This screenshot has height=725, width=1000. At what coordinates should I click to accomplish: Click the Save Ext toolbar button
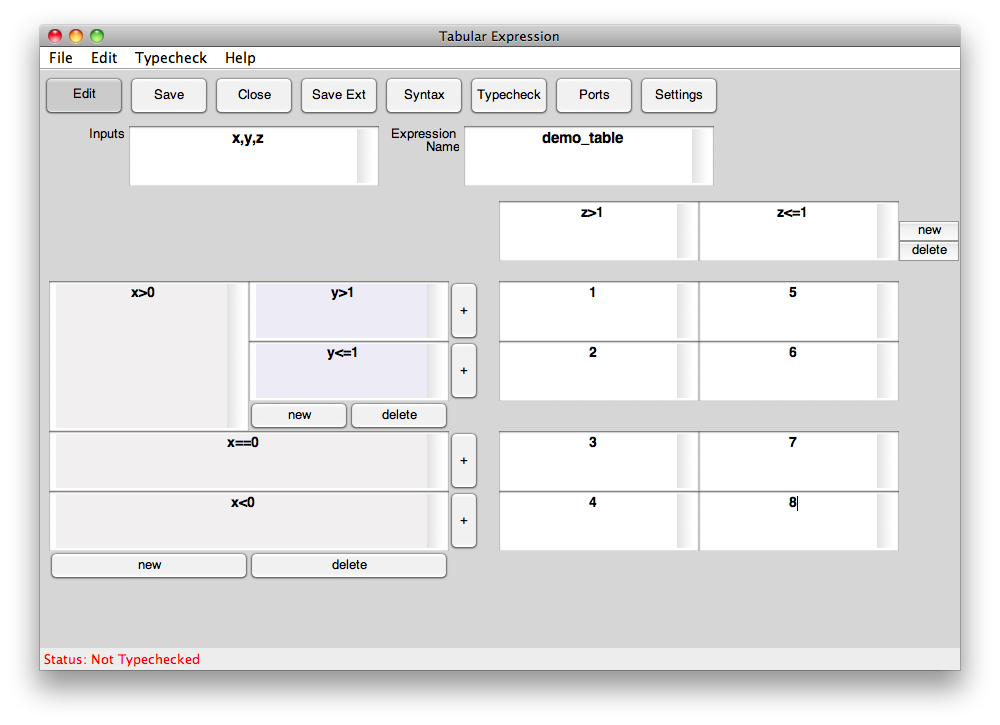click(x=339, y=95)
